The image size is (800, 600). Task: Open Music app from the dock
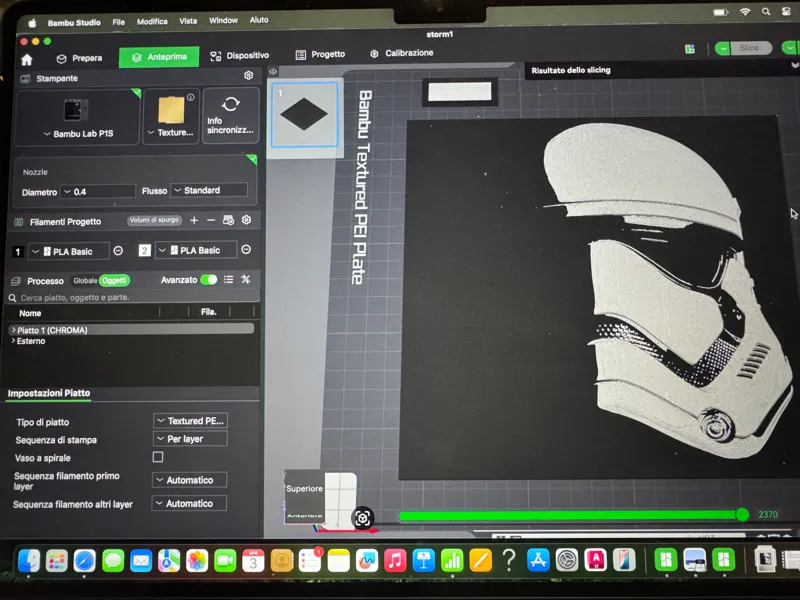pos(395,560)
